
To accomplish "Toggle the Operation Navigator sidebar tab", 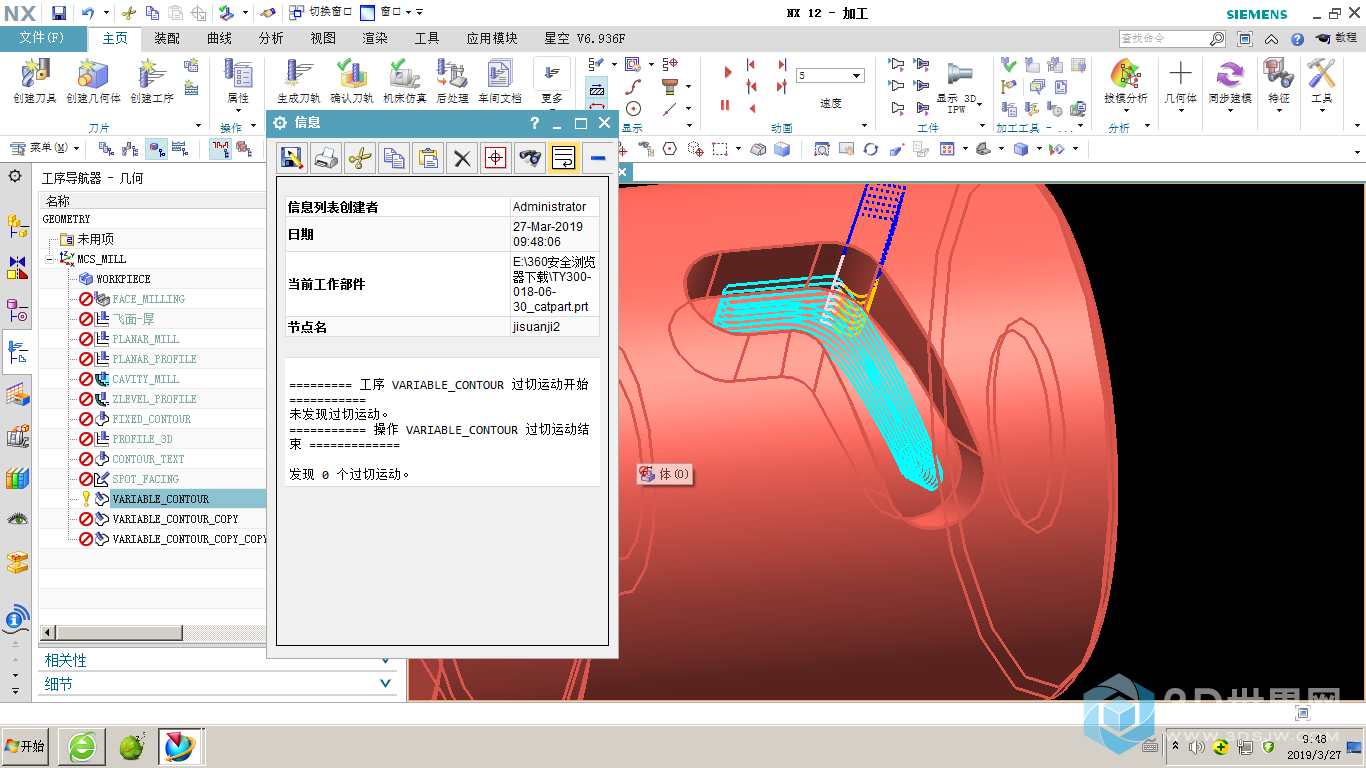I will (x=17, y=353).
